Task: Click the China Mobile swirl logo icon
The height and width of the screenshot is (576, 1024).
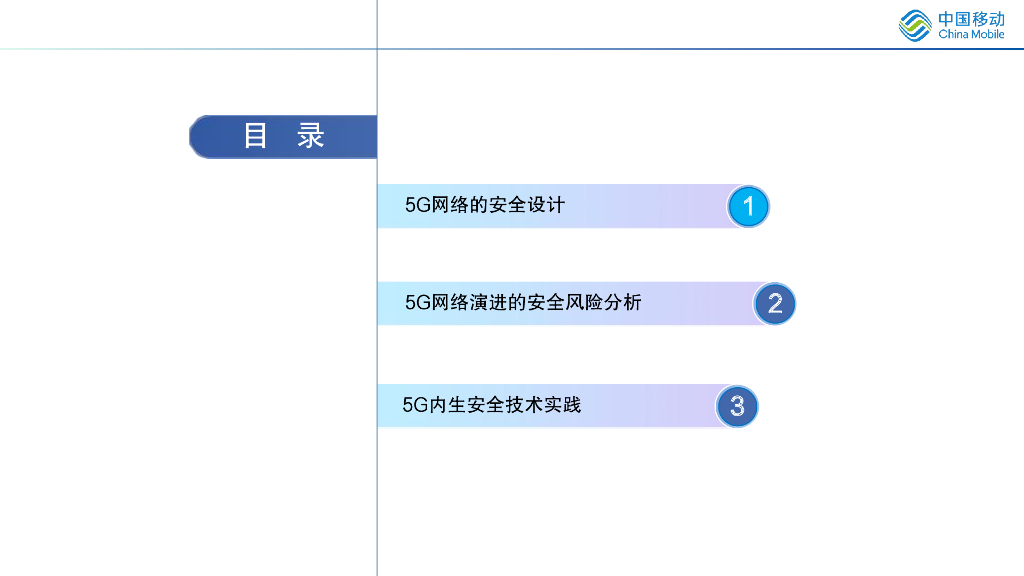Action: [914, 25]
